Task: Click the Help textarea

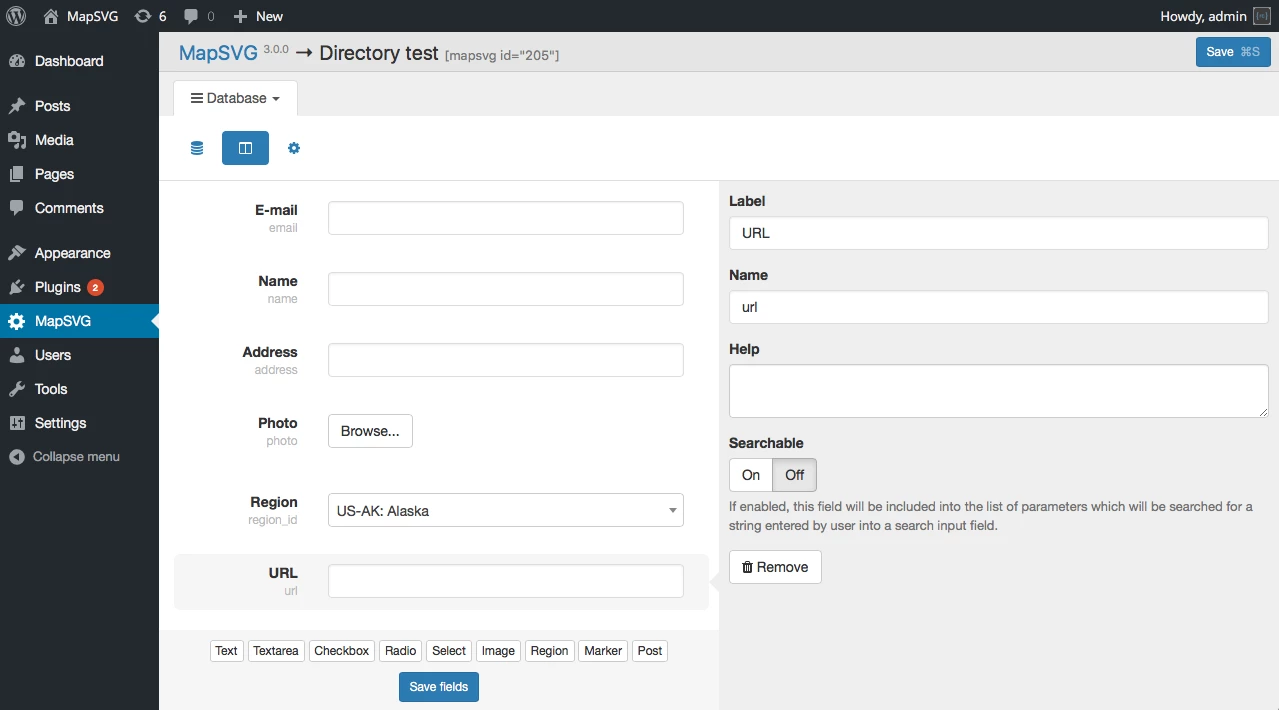Action: pos(998,390)
